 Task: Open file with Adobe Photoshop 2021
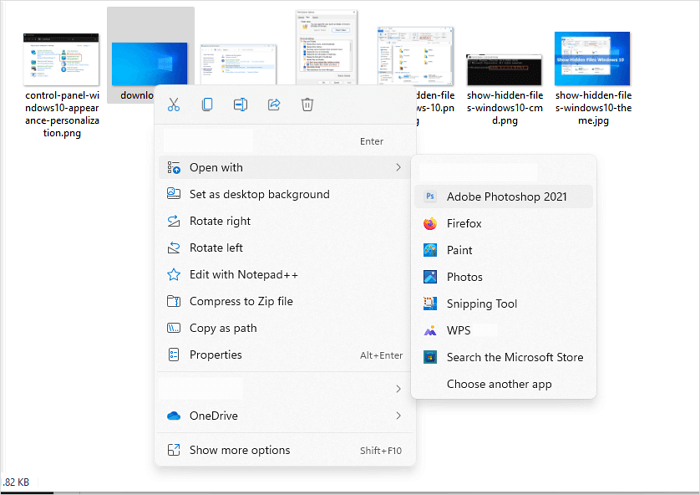coord(506,197)
